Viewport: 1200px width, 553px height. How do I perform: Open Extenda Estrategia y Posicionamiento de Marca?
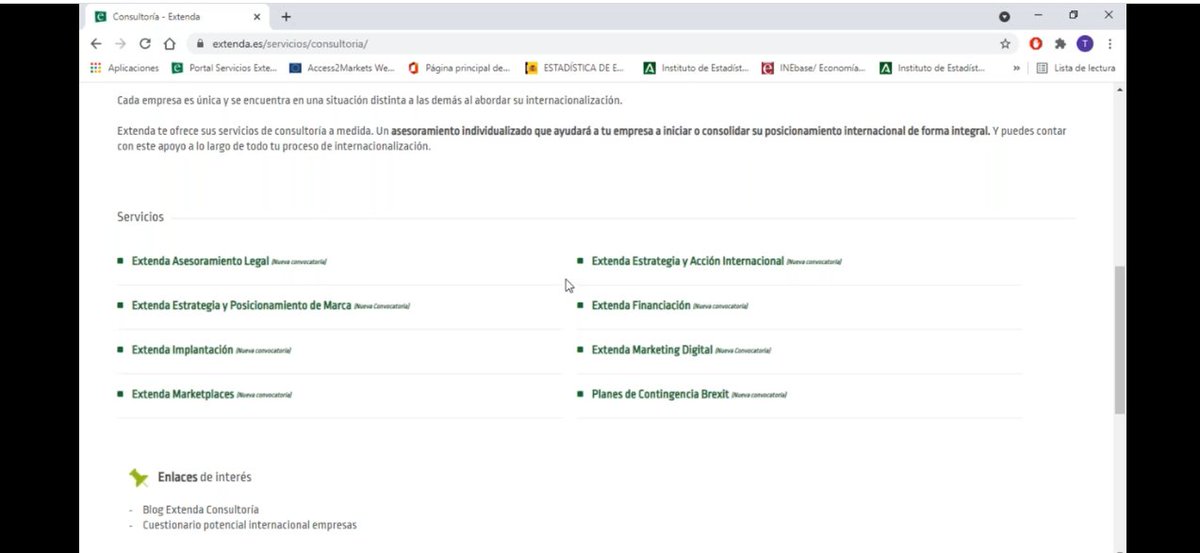(x=241, y=305)
